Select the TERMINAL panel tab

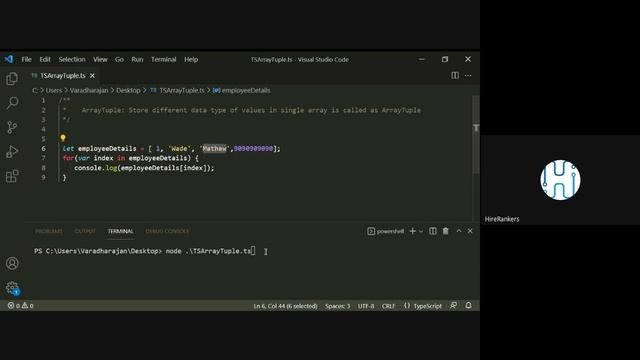120,231
